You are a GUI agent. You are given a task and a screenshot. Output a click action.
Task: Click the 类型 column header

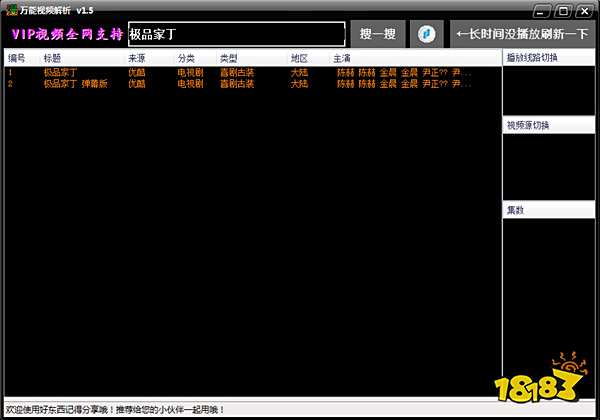coord(229,59)
